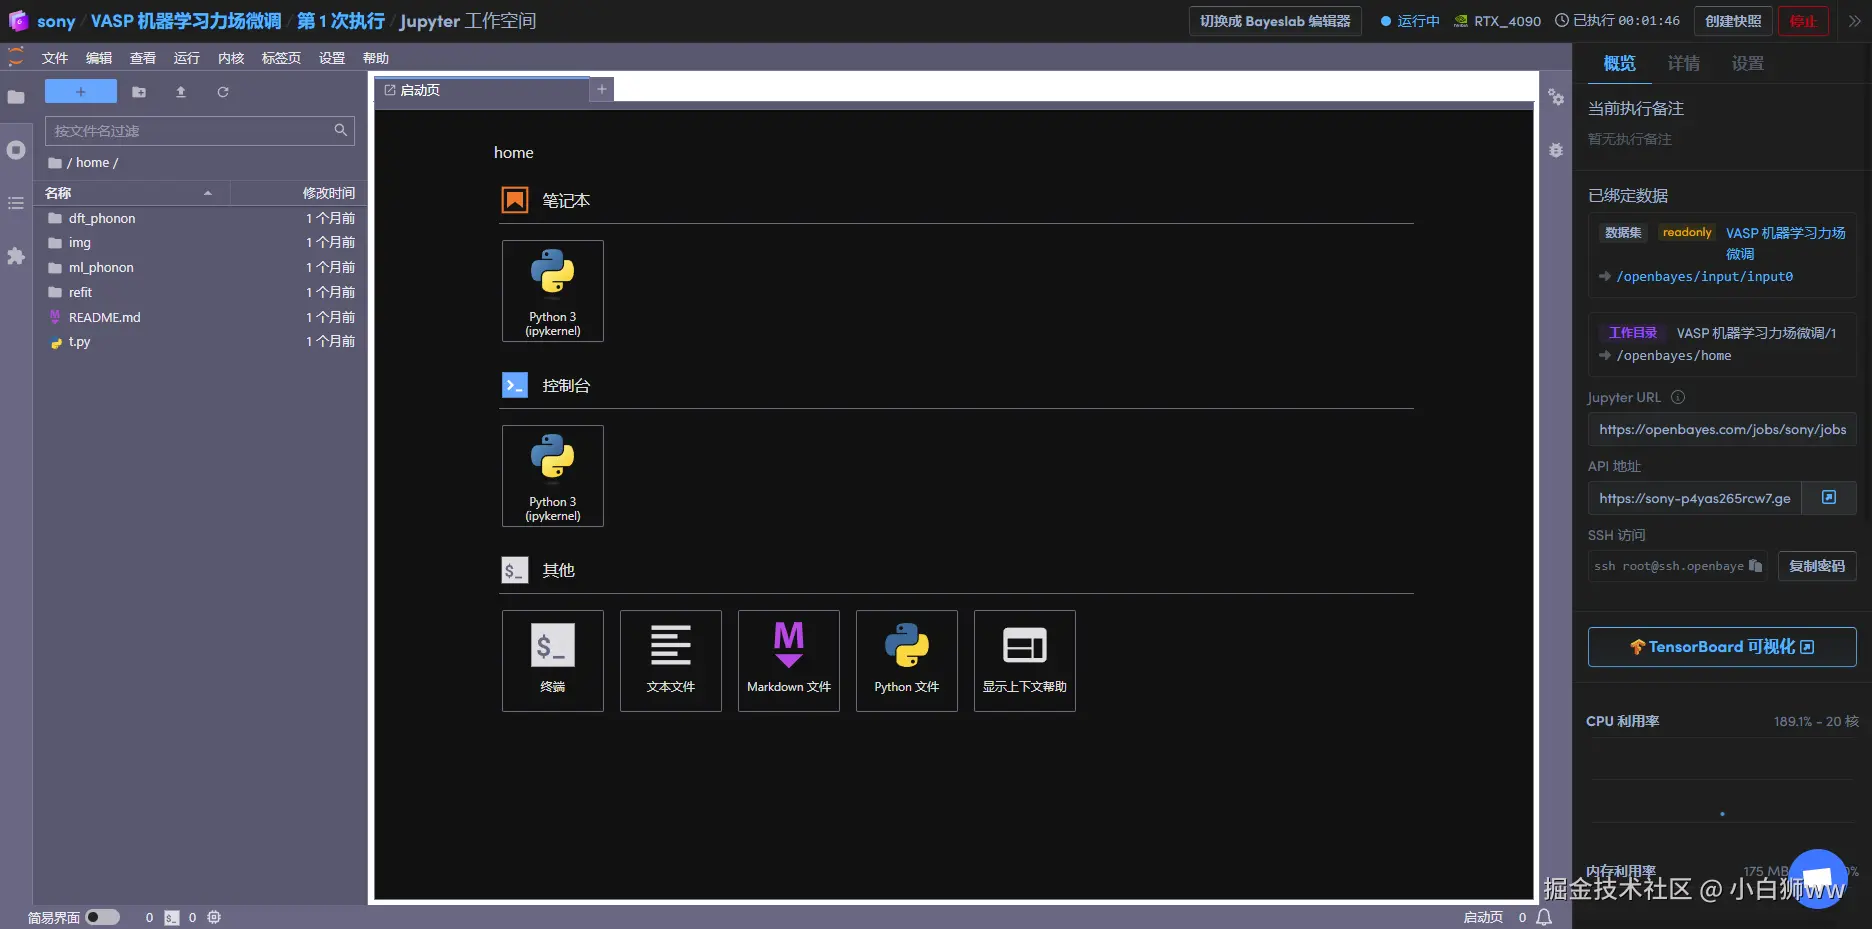Open API address in new window icon
This screenshot has height=929, width=1872.
1829,498
